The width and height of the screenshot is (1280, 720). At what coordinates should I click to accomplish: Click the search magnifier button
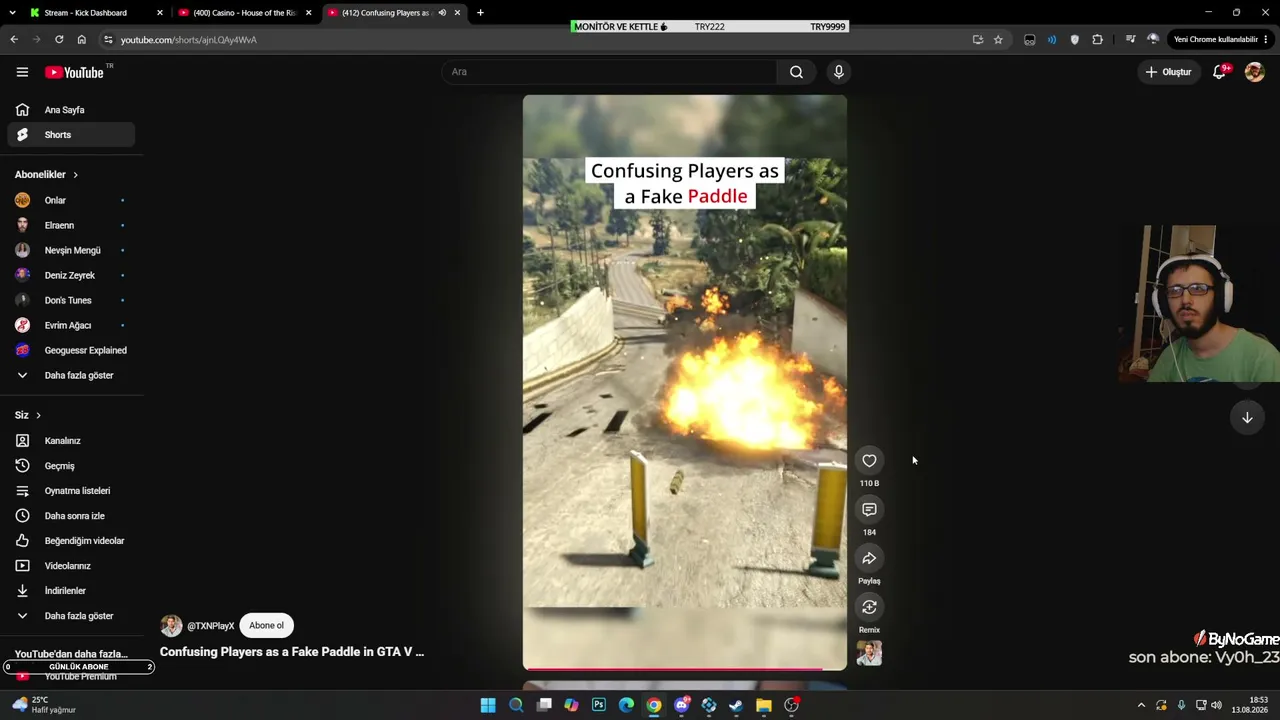click(796, 72)
